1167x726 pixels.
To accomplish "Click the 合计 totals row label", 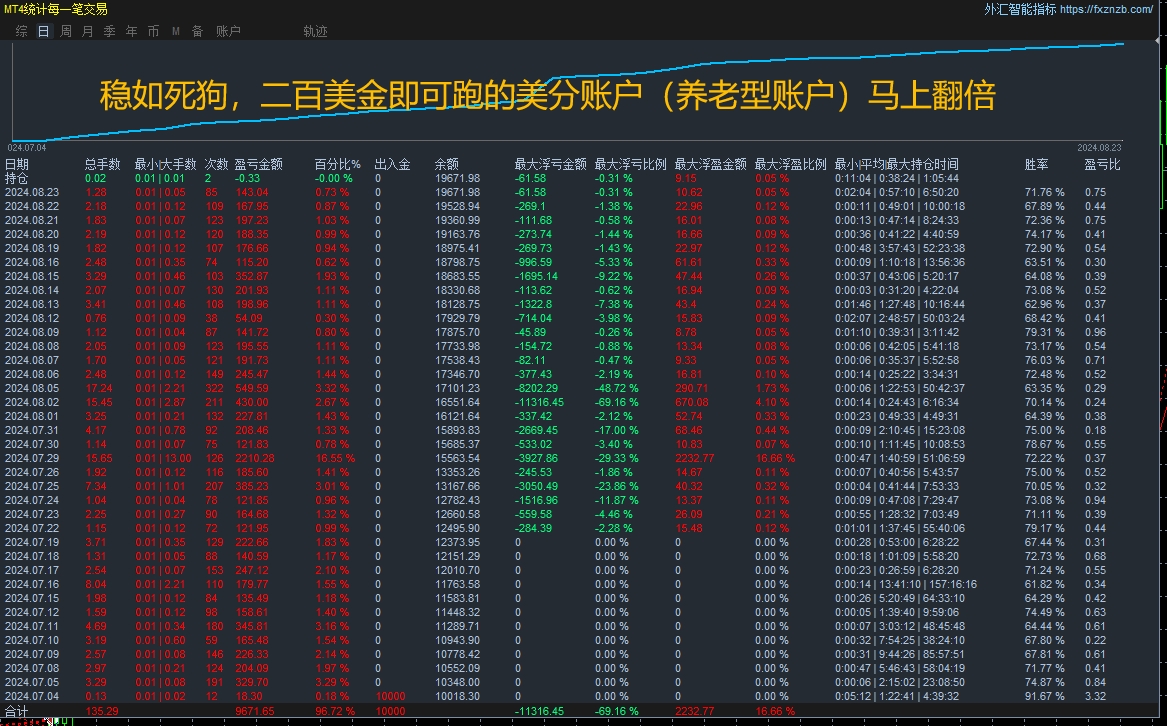I will [x=16, y=711].
